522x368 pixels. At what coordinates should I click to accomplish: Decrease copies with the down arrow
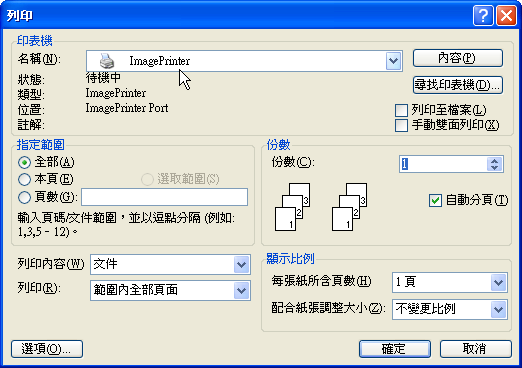click(x=495, y=168)
